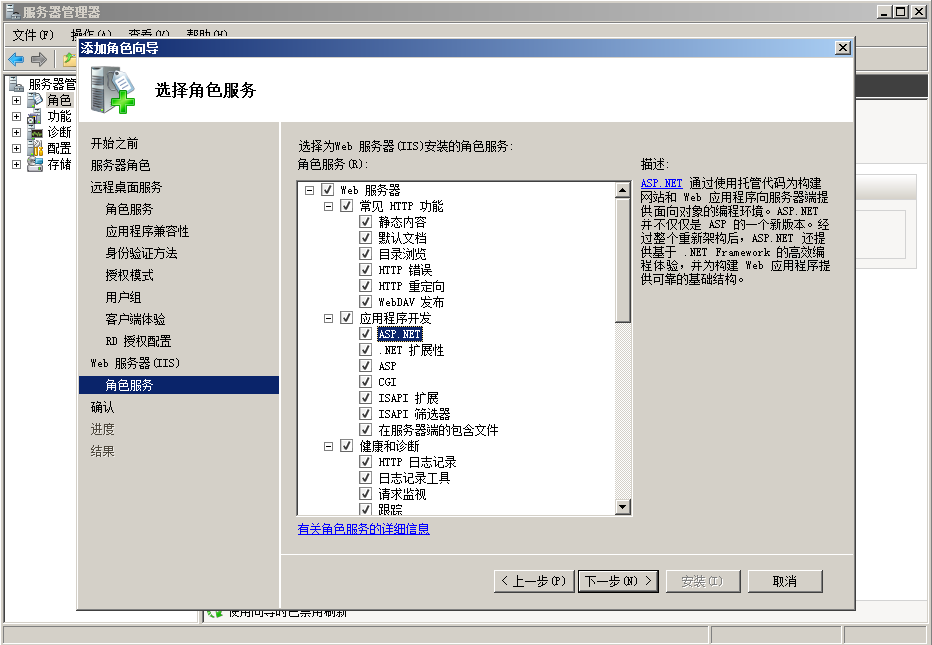Select HTTP 日志记录 row text
Image resolution: width=932 pixels, height=645 pixels.
pyautogui.click(x=417, y=462)
